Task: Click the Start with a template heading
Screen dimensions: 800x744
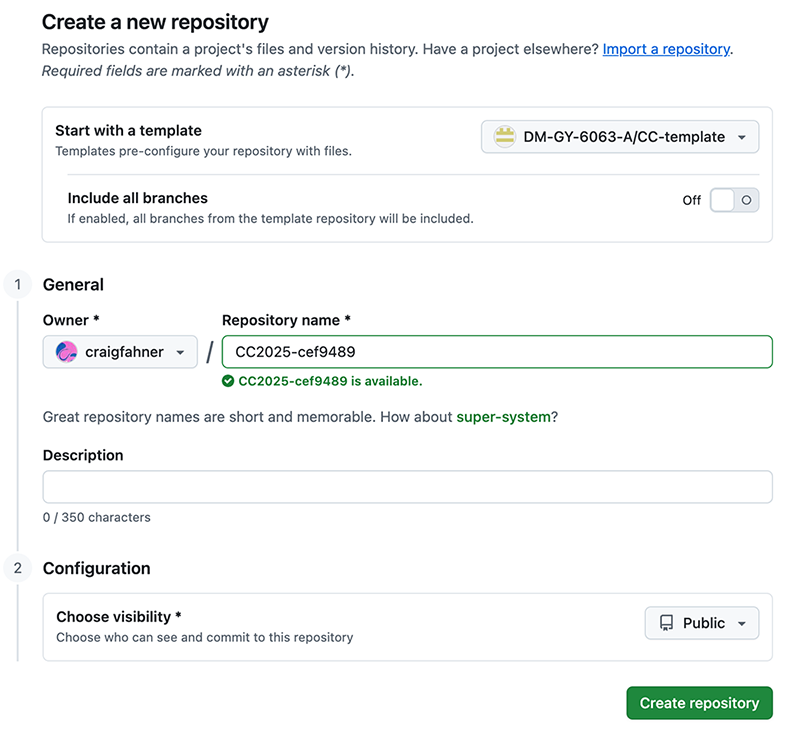Action: (x=128, y=130)
